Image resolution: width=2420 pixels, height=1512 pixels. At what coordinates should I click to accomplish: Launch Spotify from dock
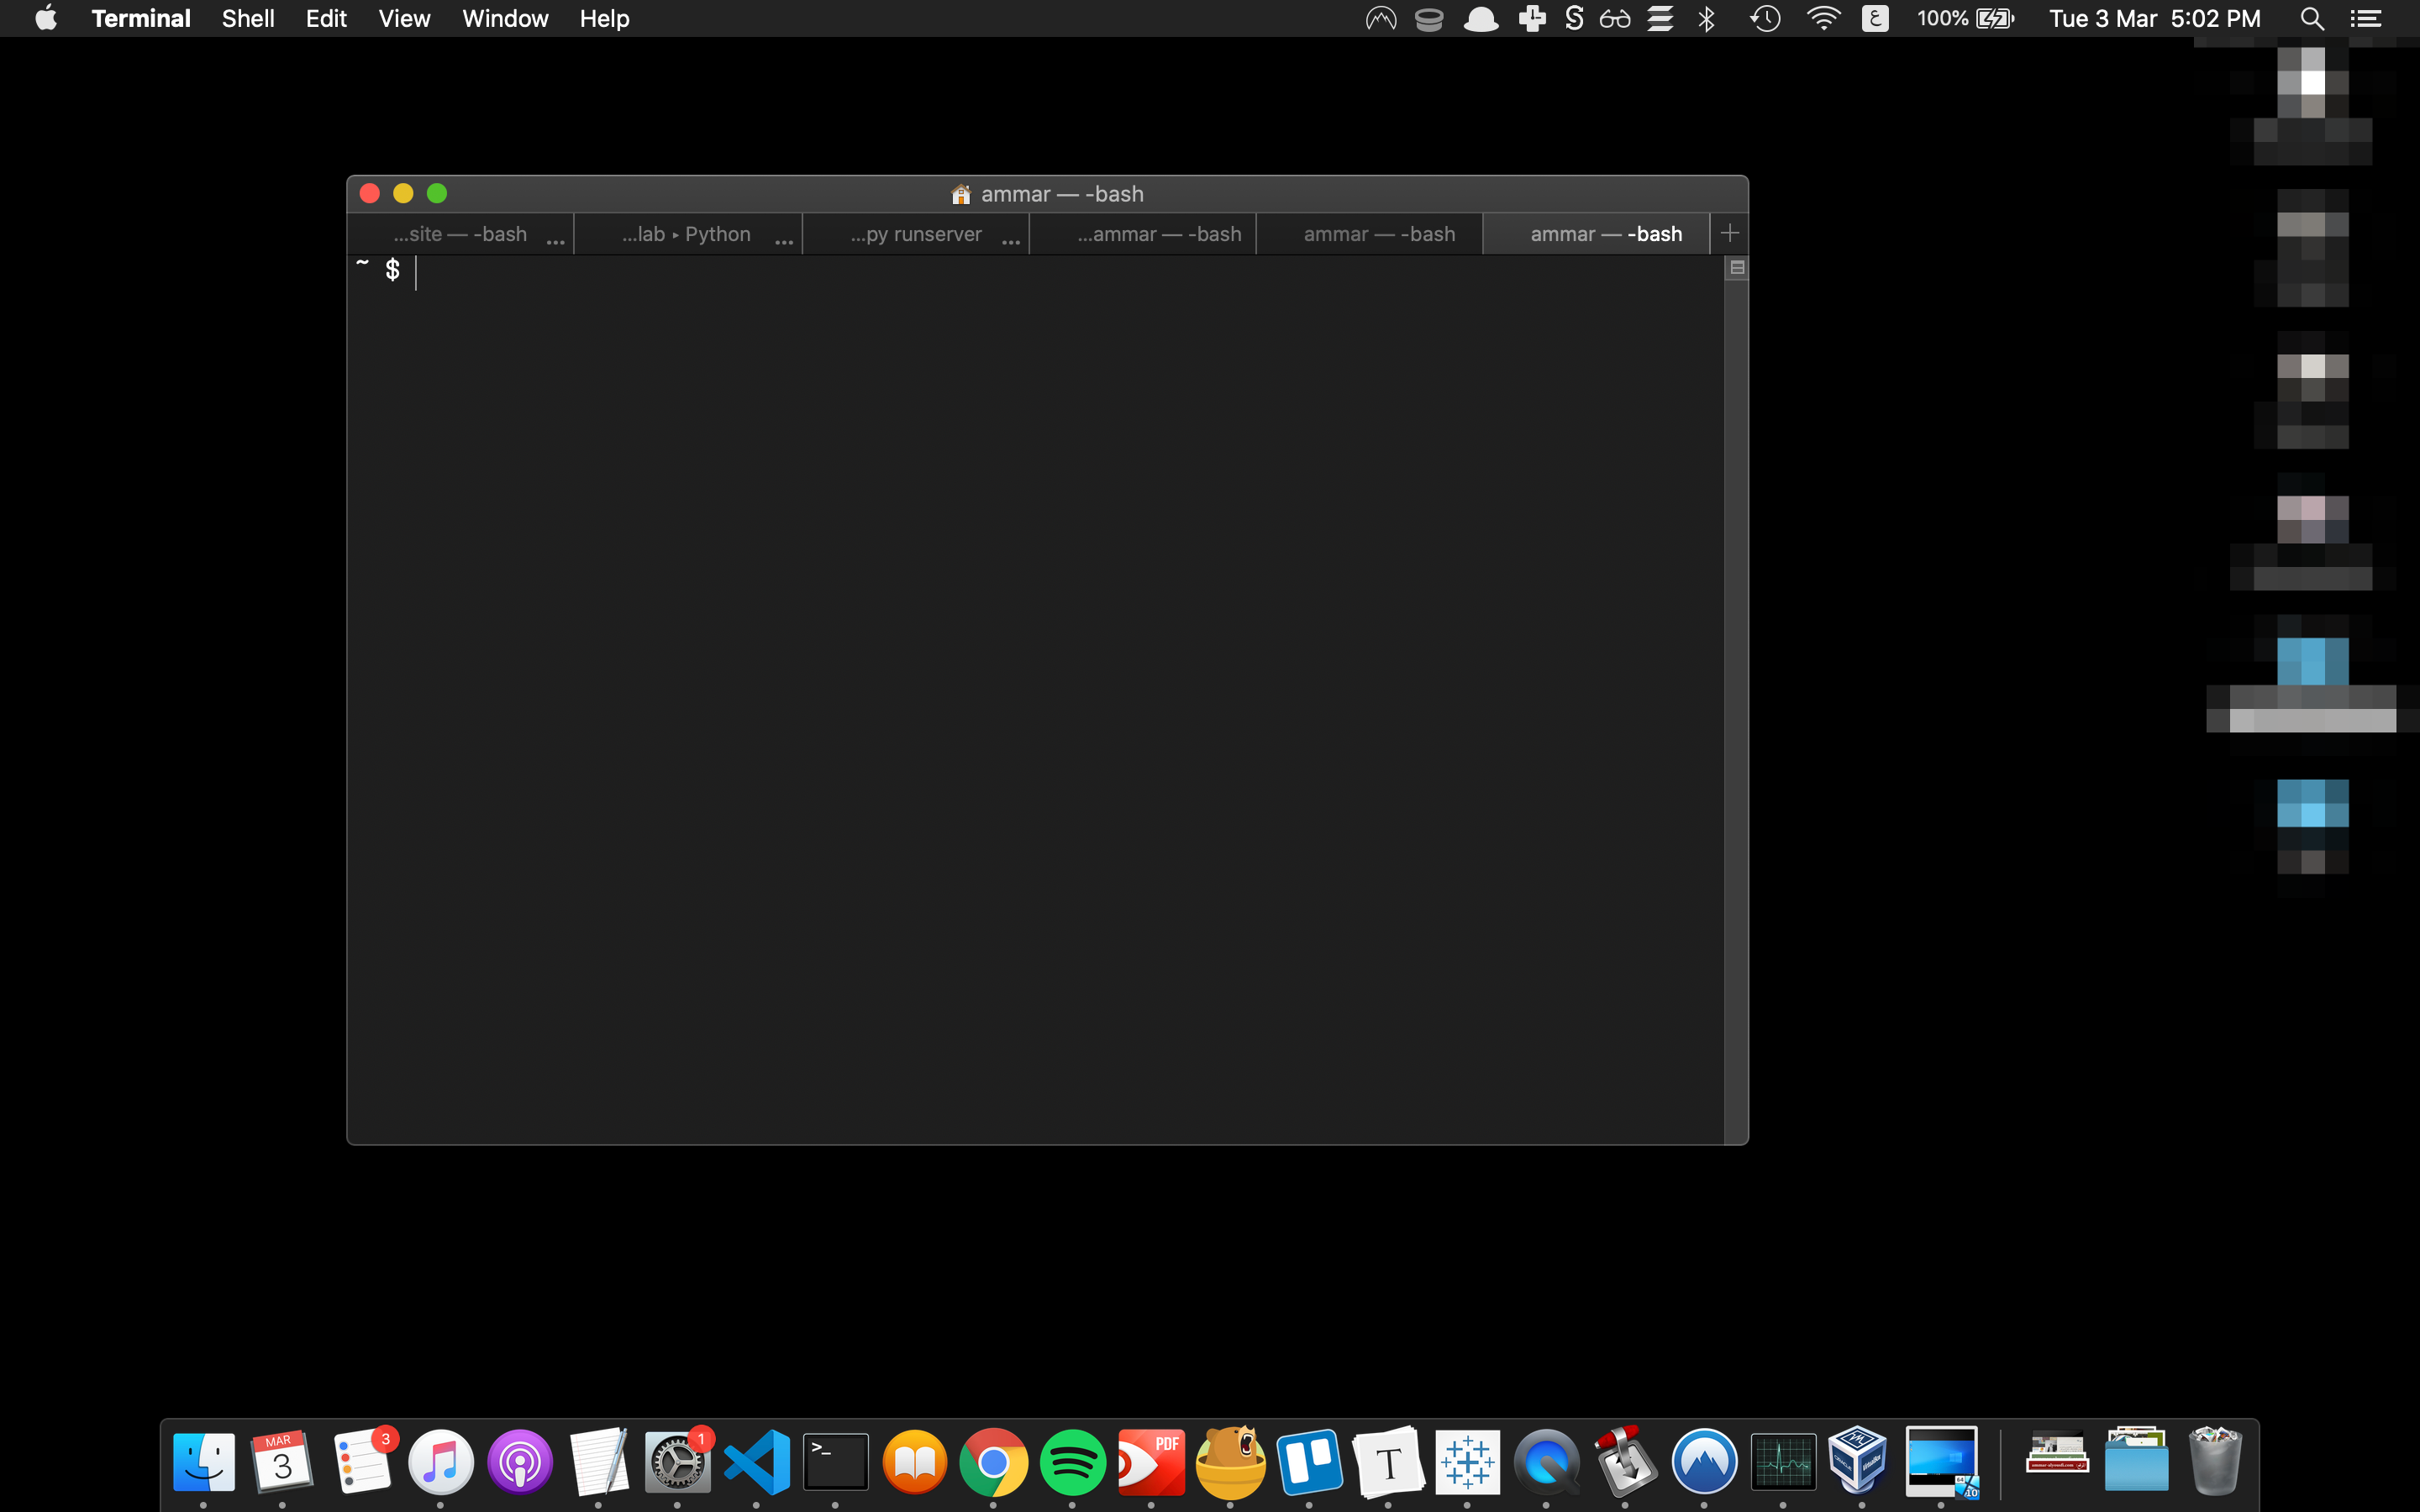coord(1073,1462)
